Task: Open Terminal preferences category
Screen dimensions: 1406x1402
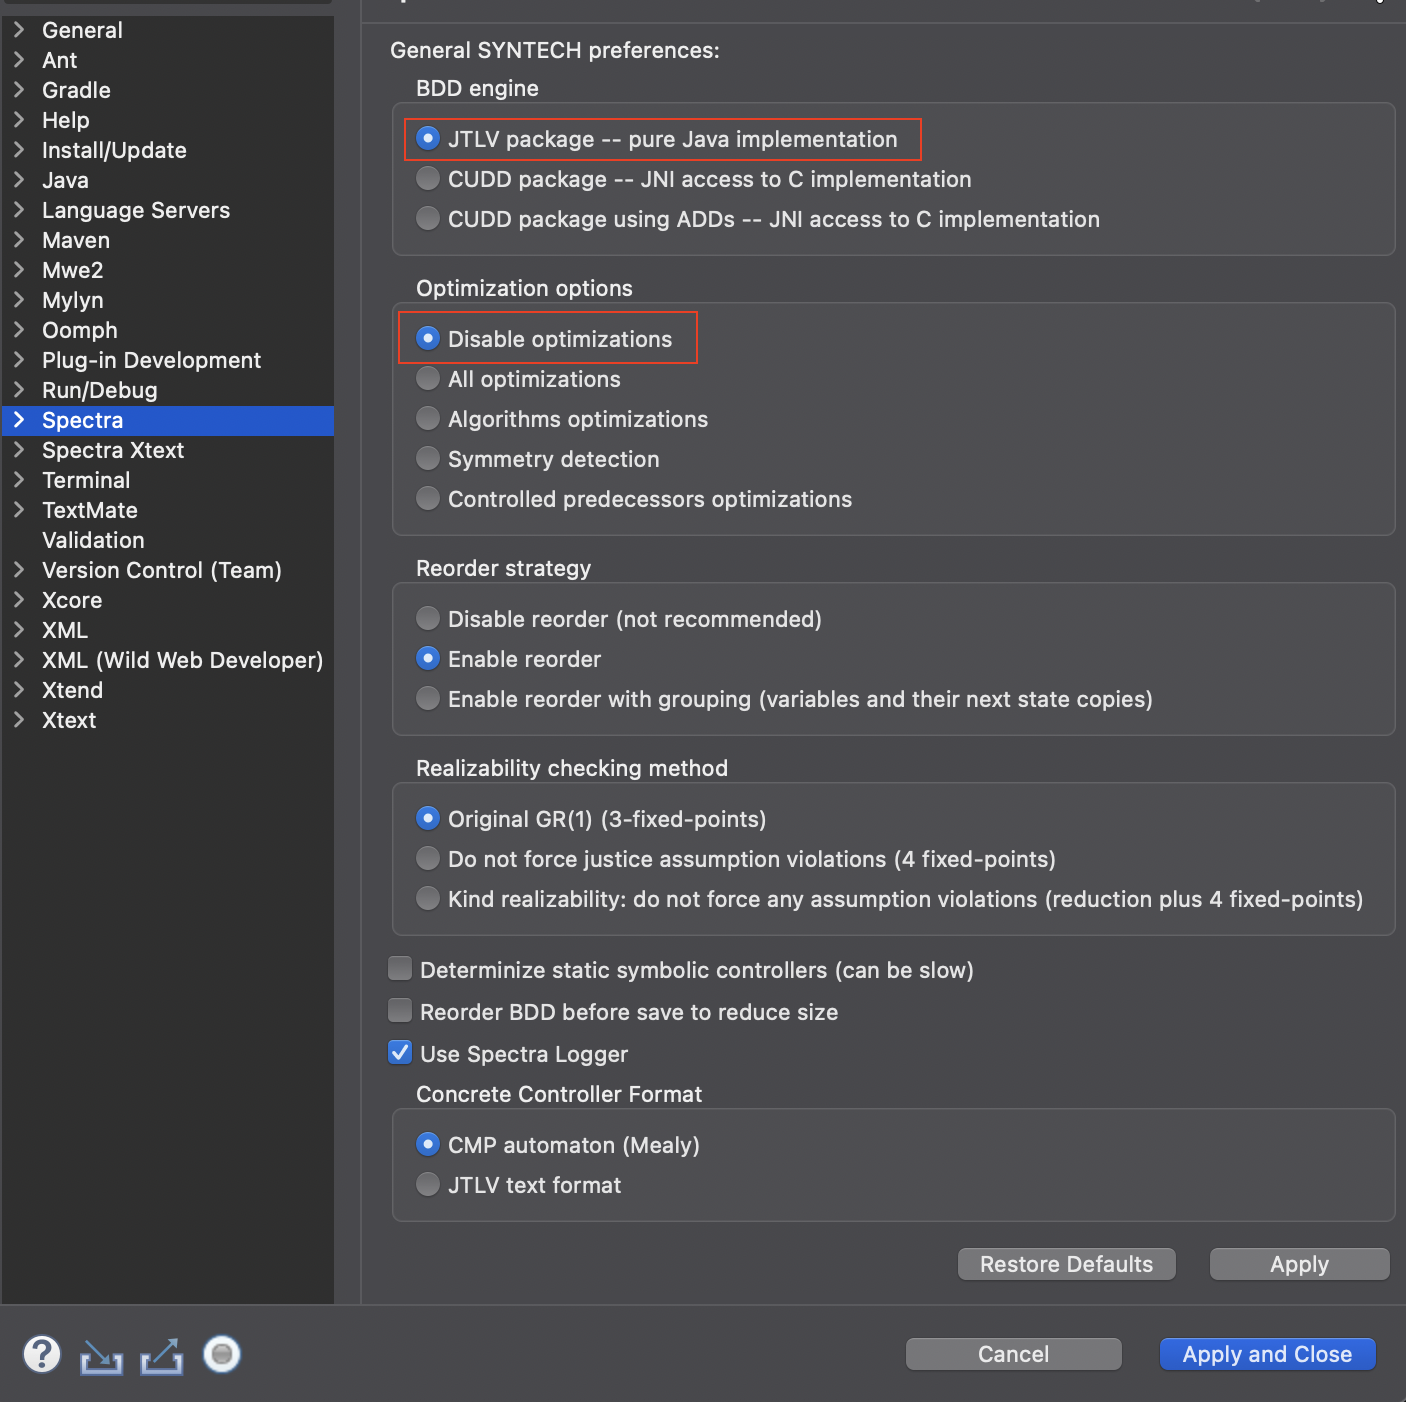Action: (86, 480)
